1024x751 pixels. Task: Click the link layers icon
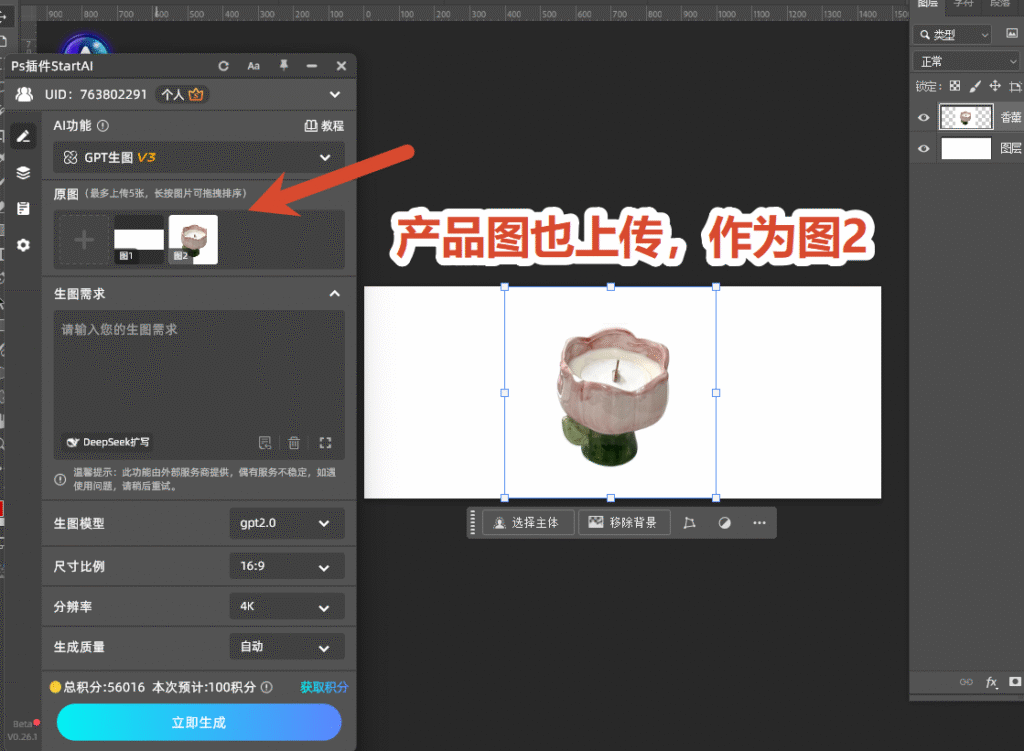pos(966,682)
